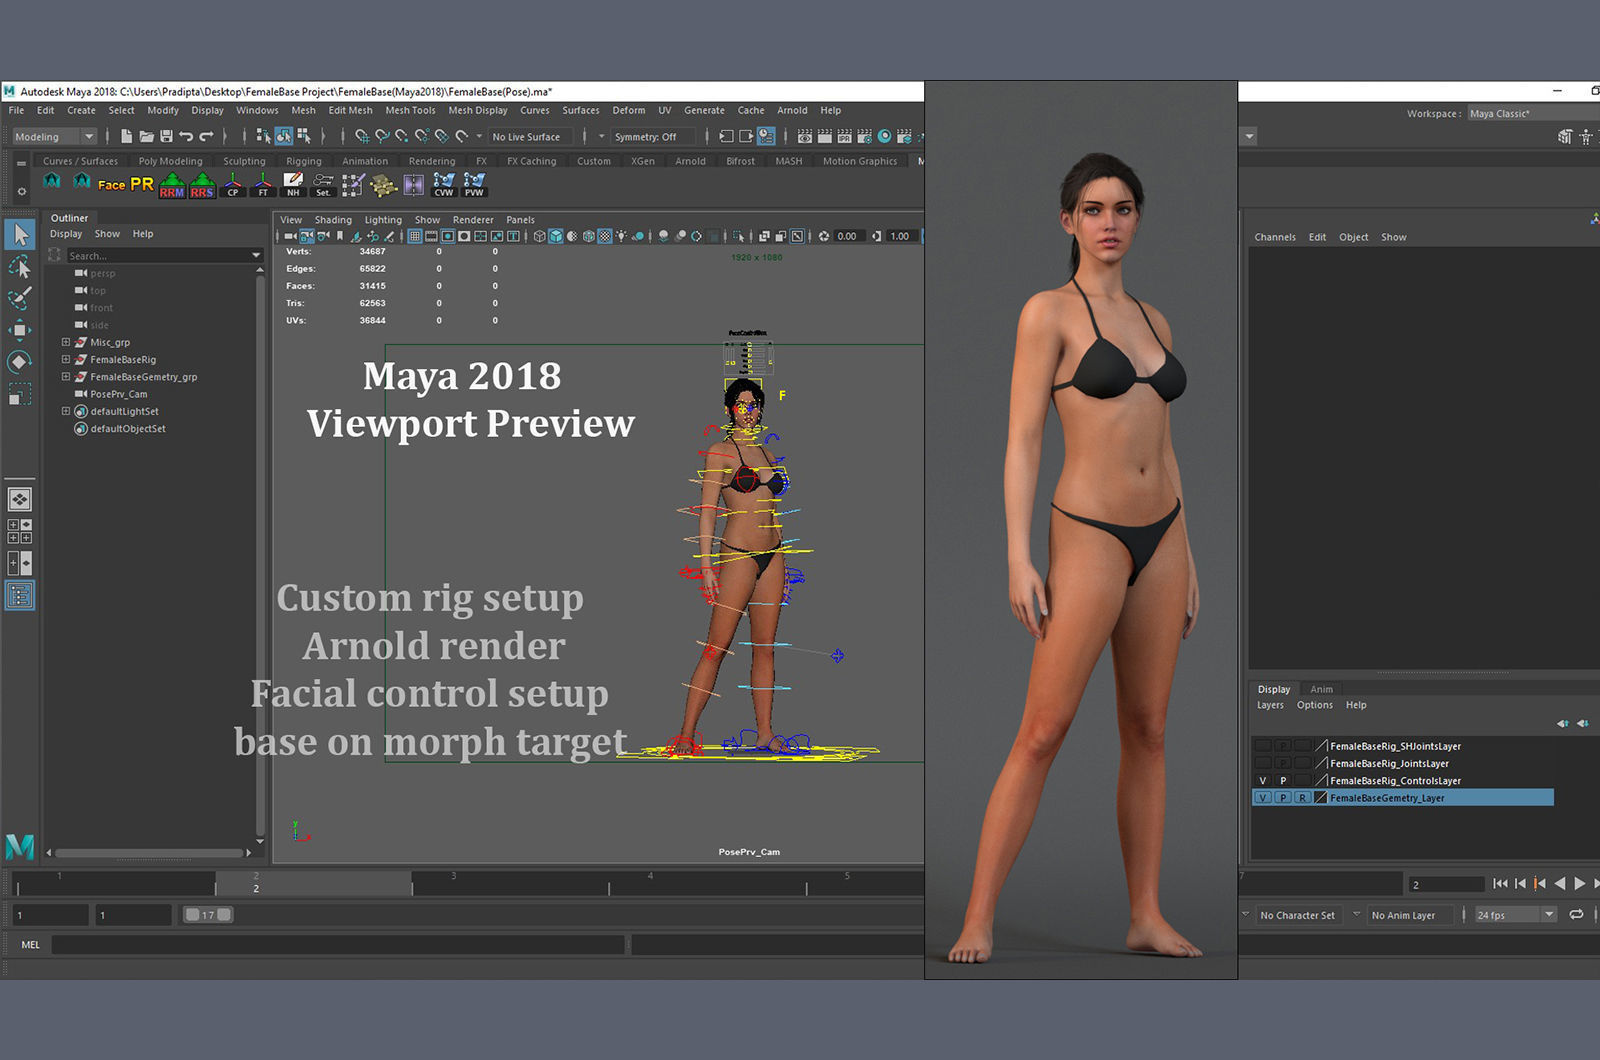This screenshot has height=1060, width=1600.
Task: Open the Modeling menu set dropdown
Action: [x=54, y=137]
